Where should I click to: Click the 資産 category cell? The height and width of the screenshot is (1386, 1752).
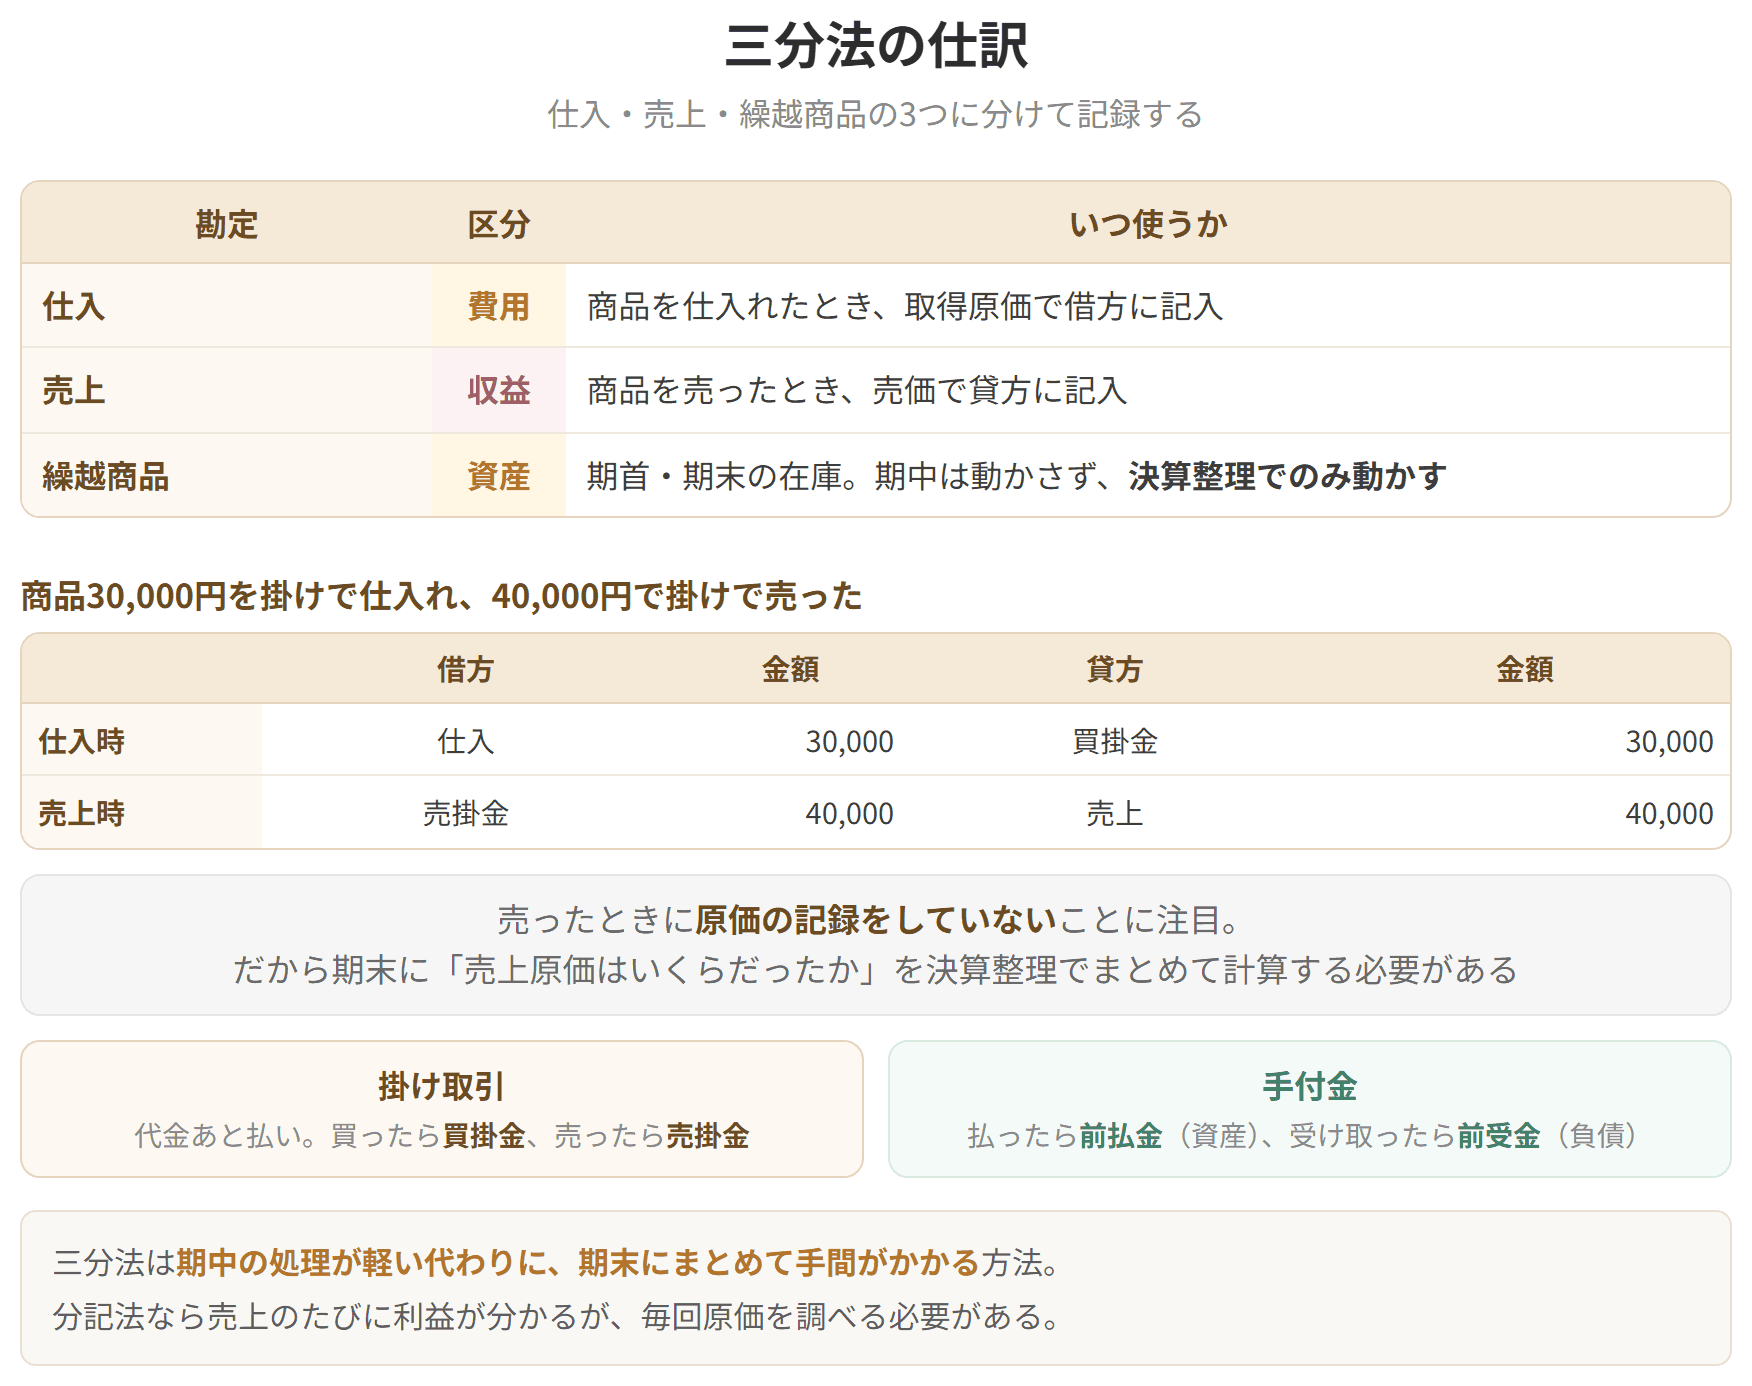(x=499, y=476)
